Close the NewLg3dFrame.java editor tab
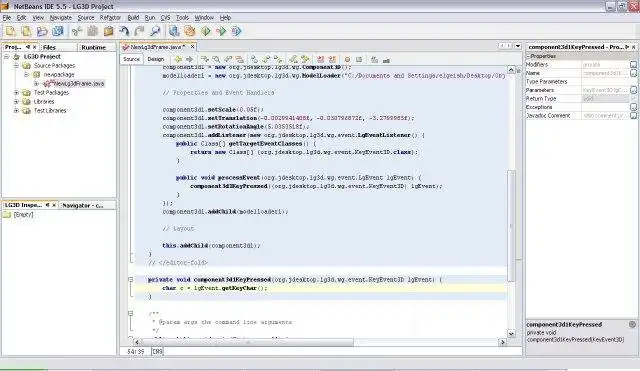The width and height of the screenshot is (640, 371). [193, 47]
